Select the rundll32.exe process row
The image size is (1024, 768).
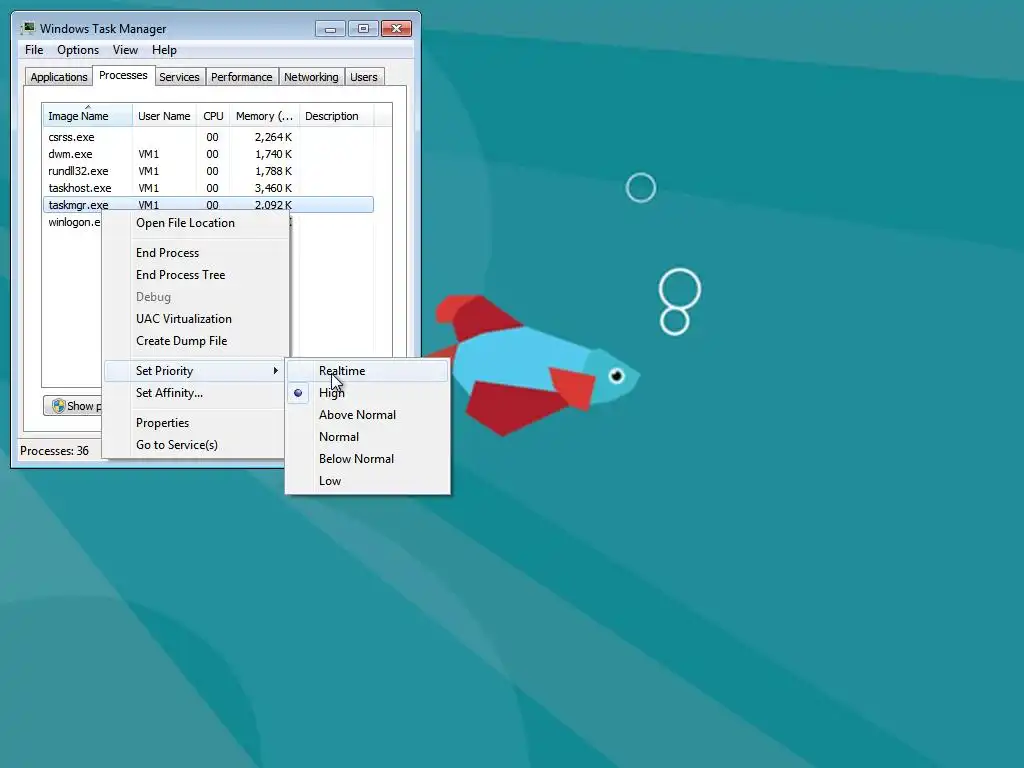coord(208,171)
